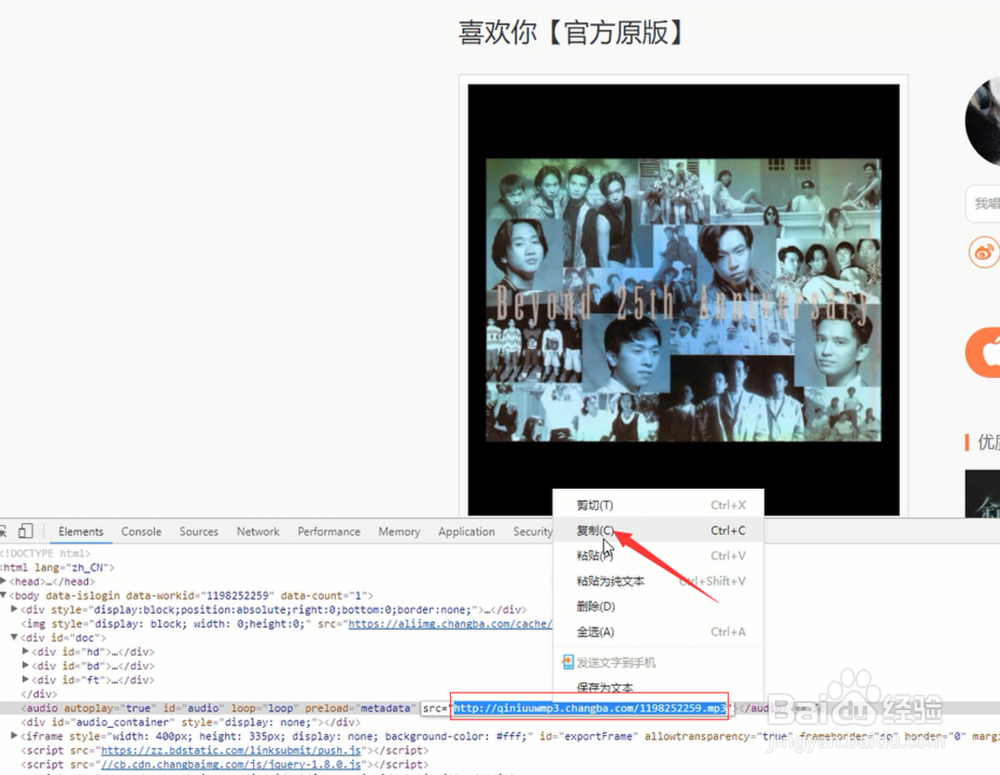This screenshot has width=1000, height=775.
Task: Choose 粘贴(P) from context menu
Action: coord(658,556)
